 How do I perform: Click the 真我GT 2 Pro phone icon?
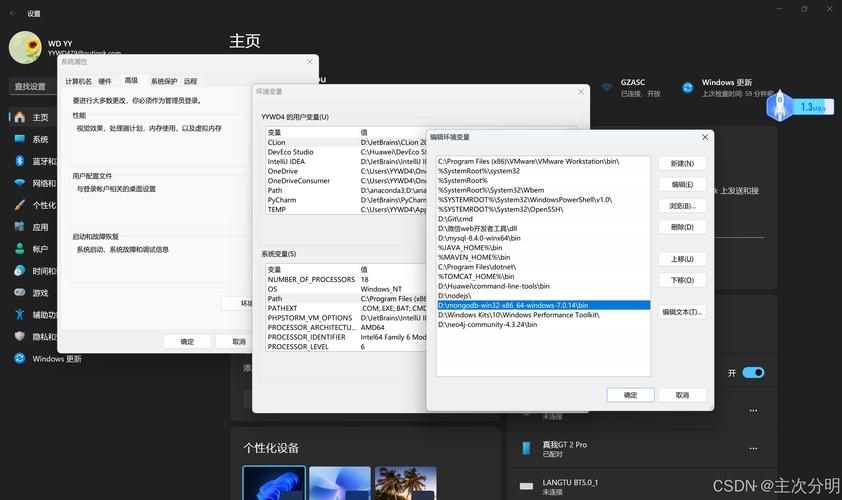[x=526, y=448]
